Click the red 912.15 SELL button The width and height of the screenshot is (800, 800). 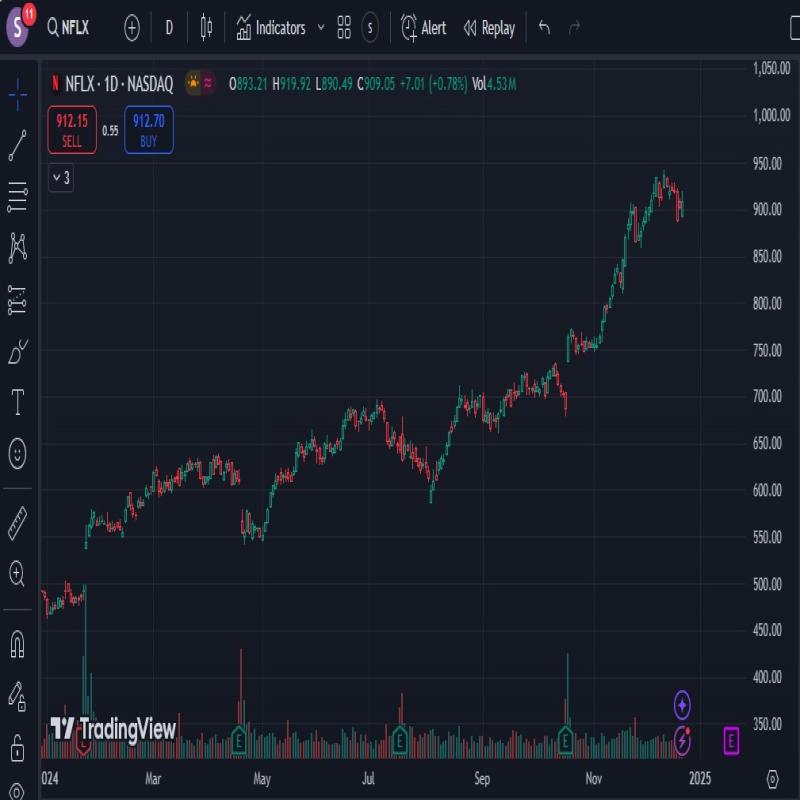pos(72,130)
